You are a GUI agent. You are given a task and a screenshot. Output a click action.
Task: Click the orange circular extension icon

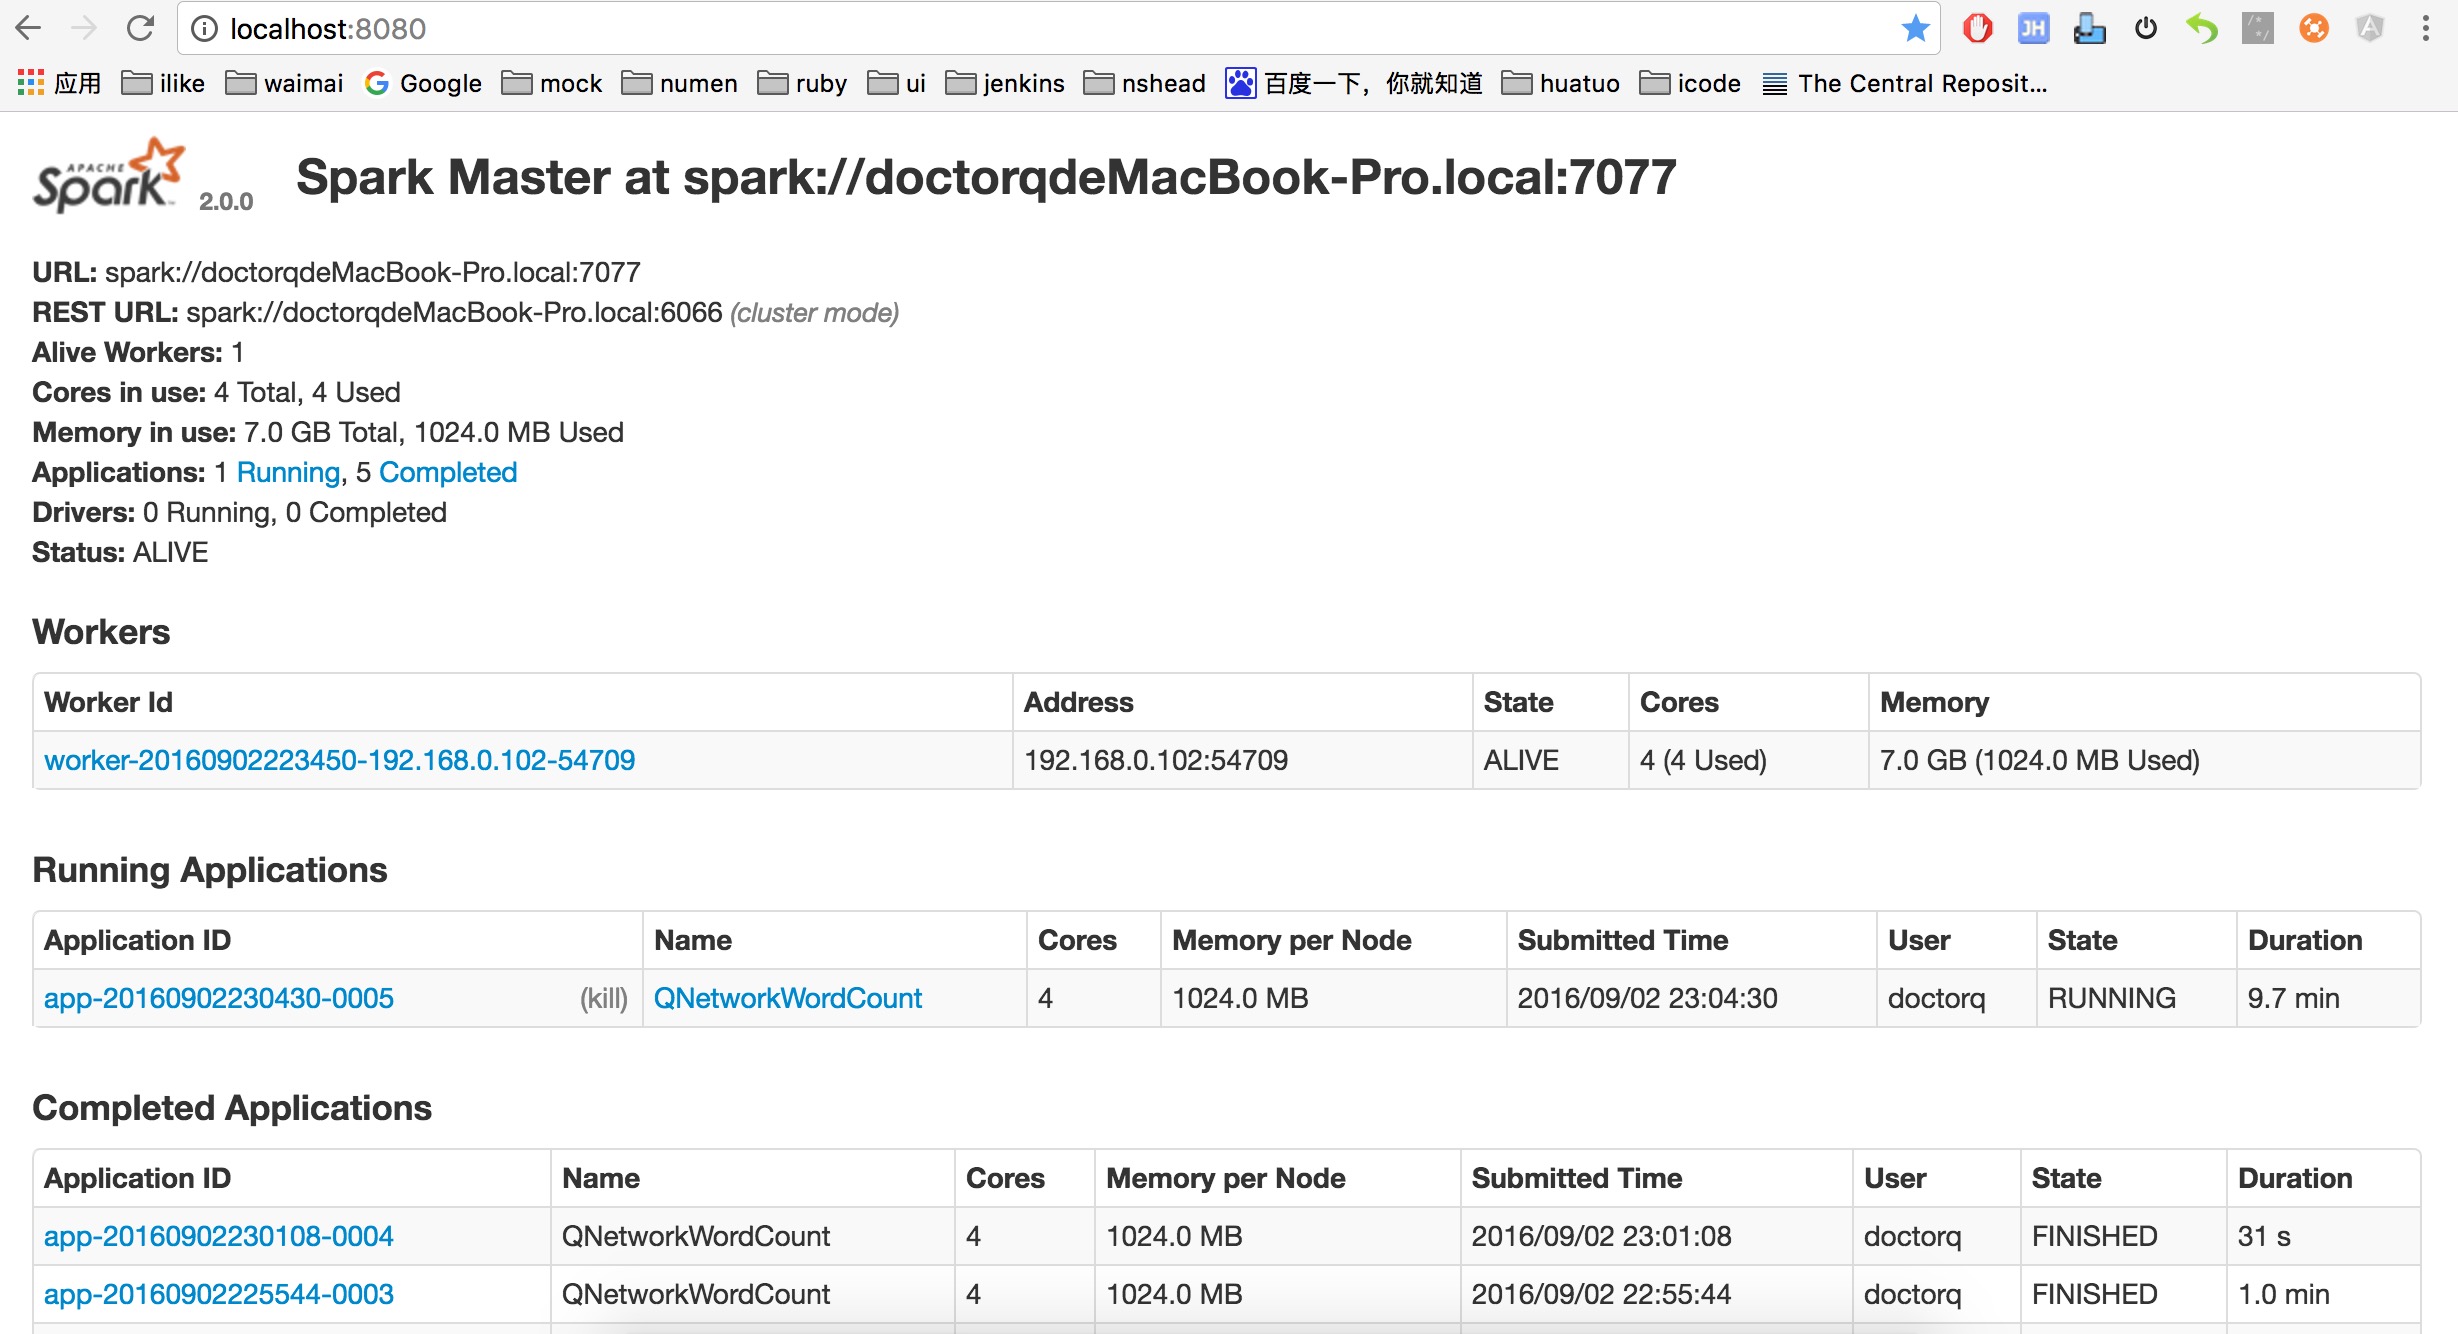pos(2313,28)
